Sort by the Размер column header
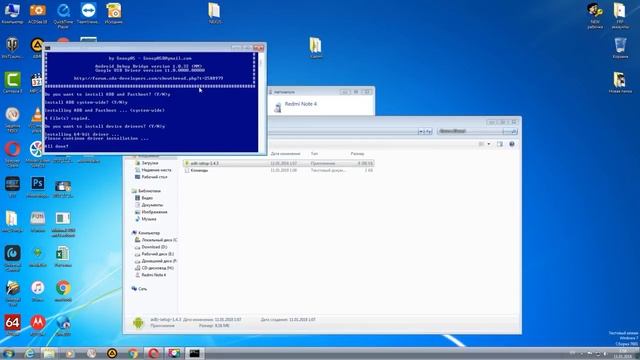The image size is (640, 360). [x=357, y=153]
